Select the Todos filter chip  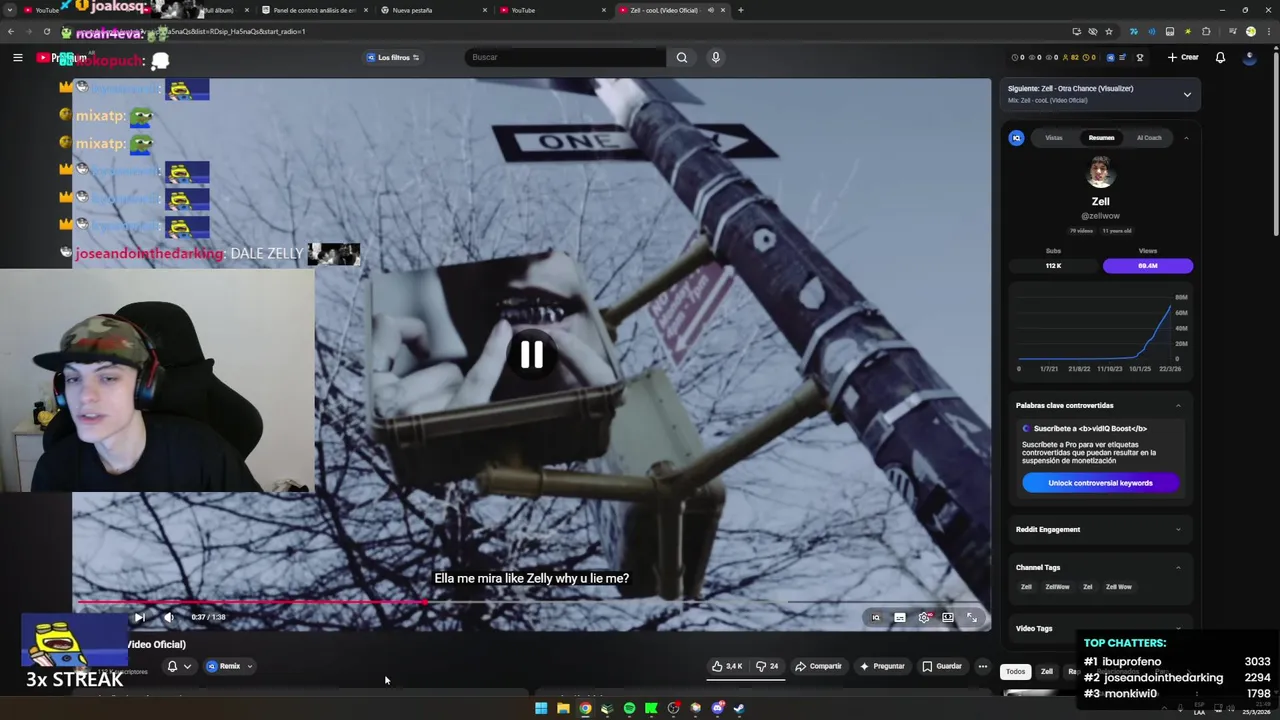pos(1015,672)
